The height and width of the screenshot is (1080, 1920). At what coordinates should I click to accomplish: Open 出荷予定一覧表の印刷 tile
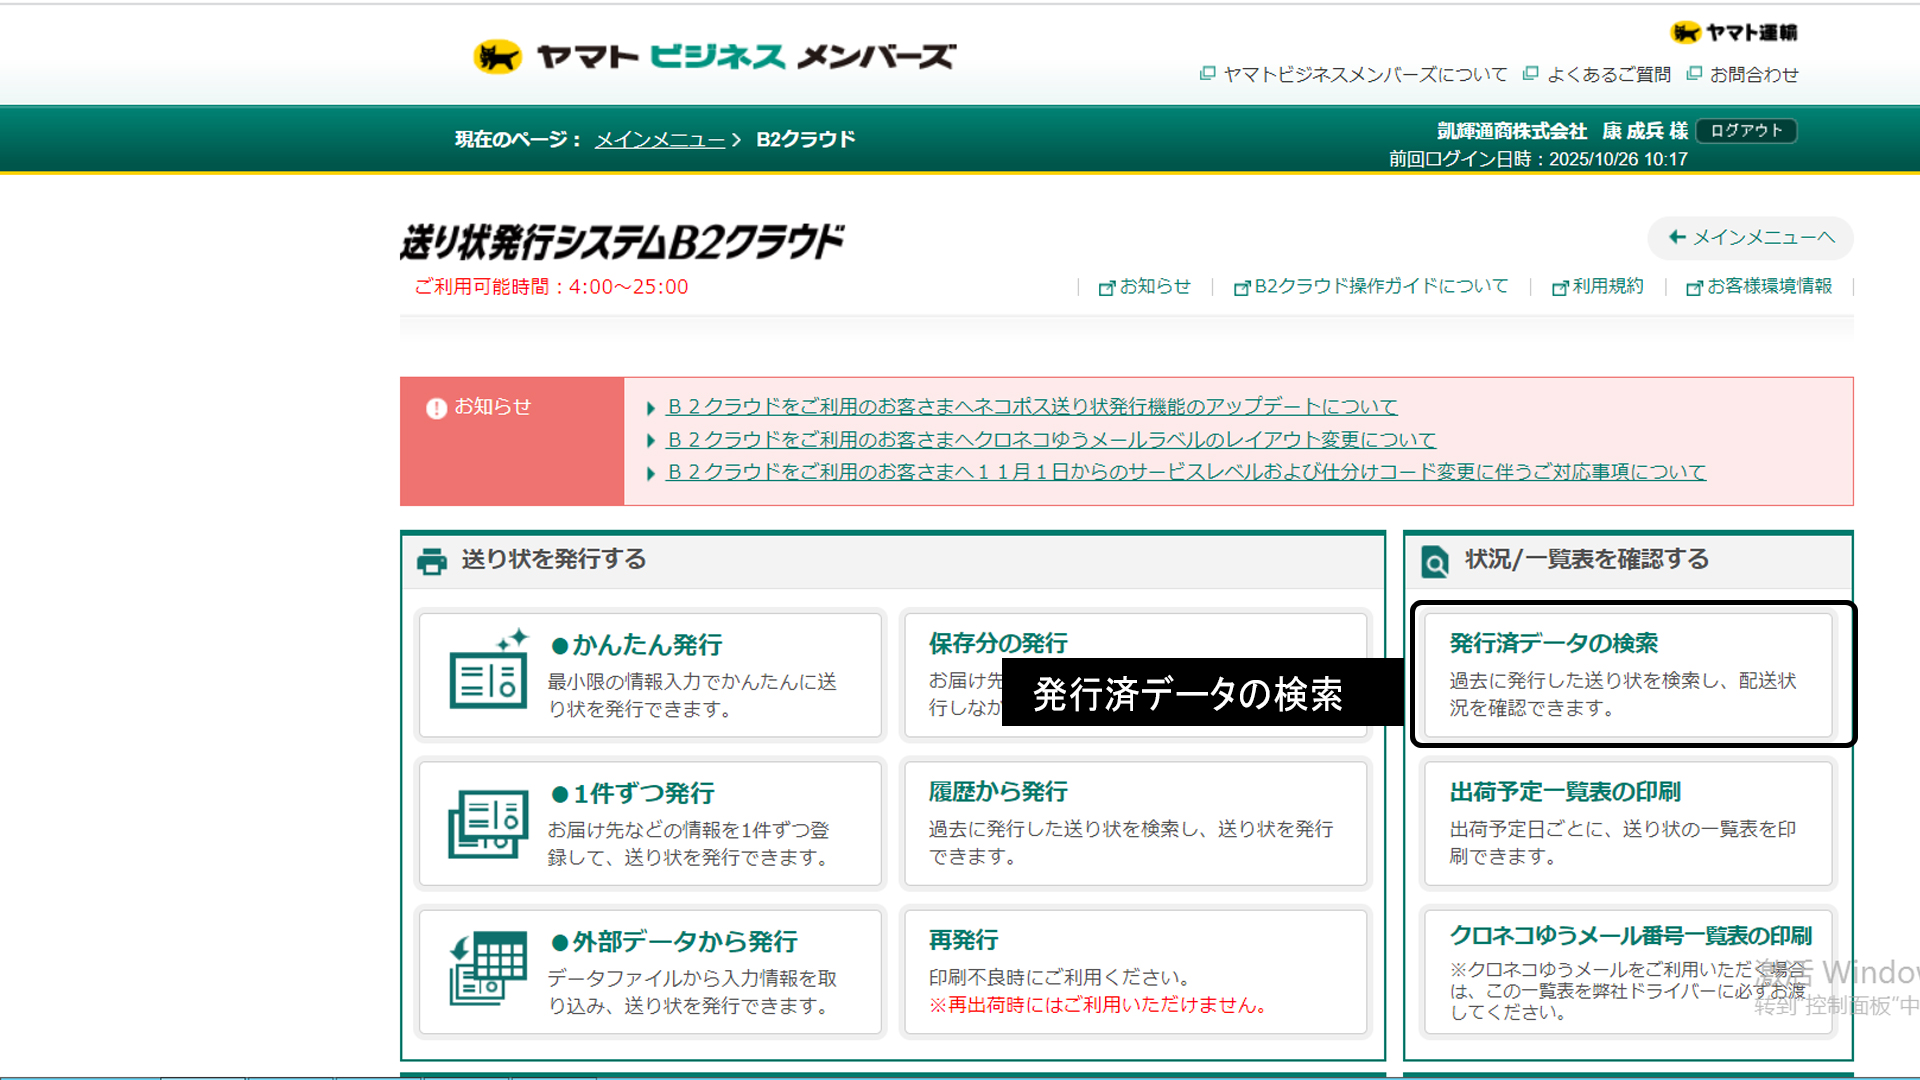1629,823
